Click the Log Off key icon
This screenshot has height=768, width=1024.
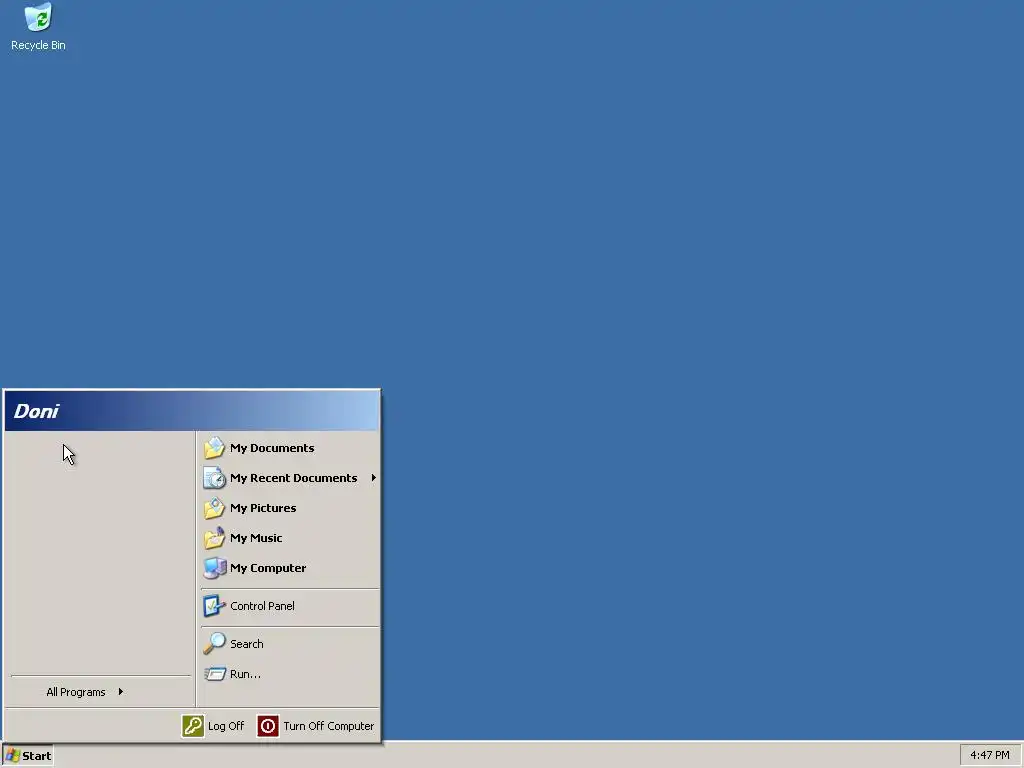[x=193, y=726]
